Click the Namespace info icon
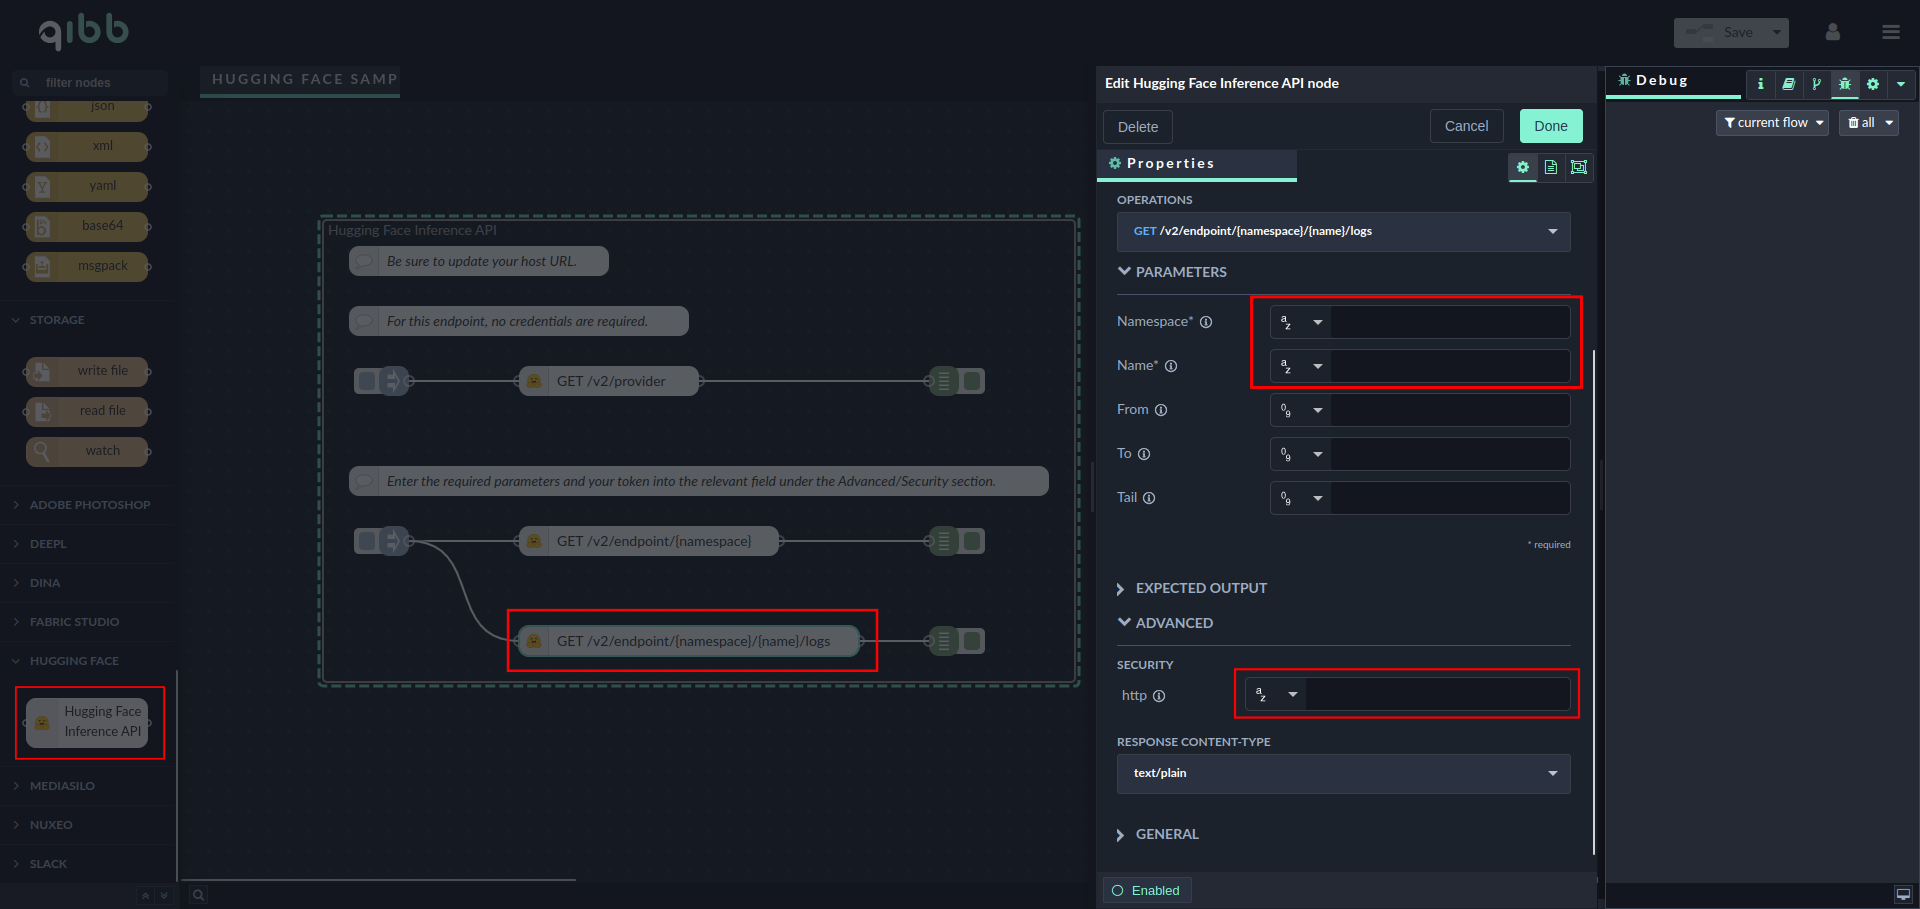 point(1206,322)
